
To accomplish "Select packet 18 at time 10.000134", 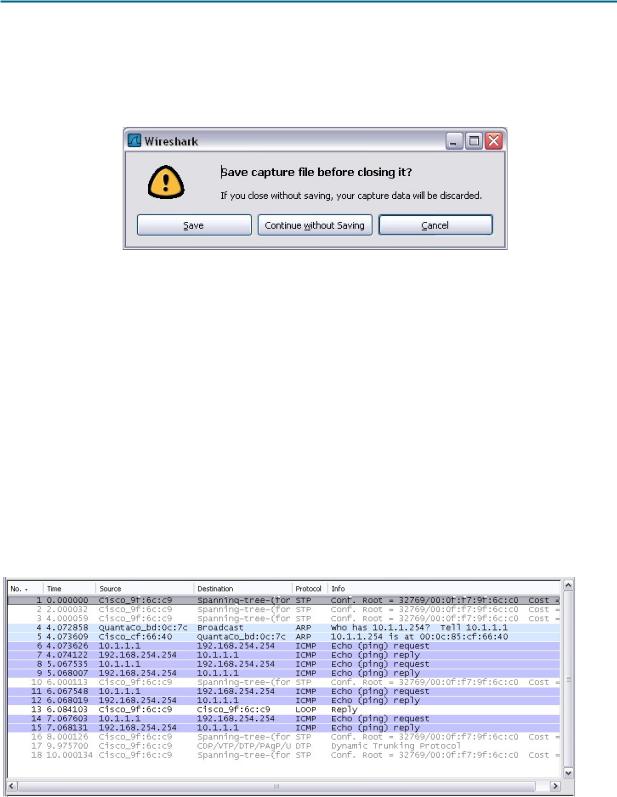I will 284,755.
